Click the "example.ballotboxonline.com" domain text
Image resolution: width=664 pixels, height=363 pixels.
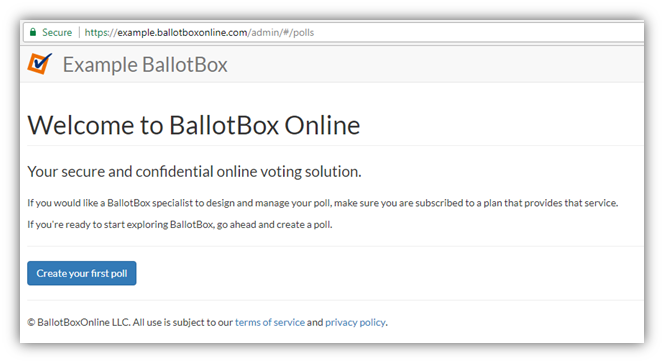[x=183, y=33]
